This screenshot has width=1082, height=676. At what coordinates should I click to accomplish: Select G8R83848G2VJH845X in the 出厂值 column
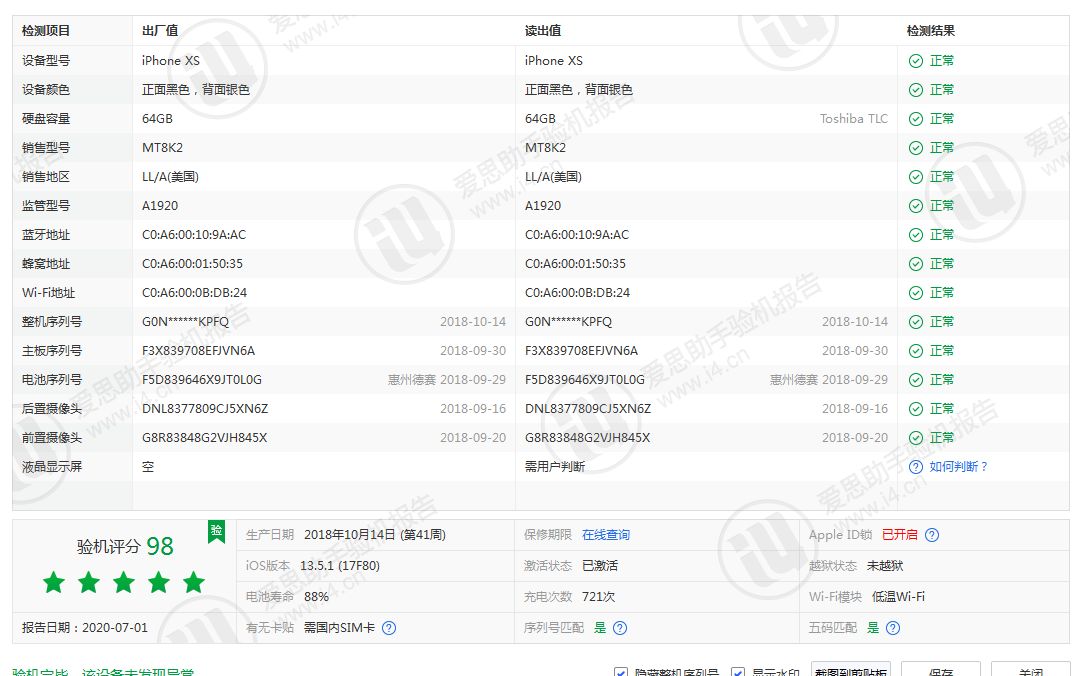click(x=204, y=437)
